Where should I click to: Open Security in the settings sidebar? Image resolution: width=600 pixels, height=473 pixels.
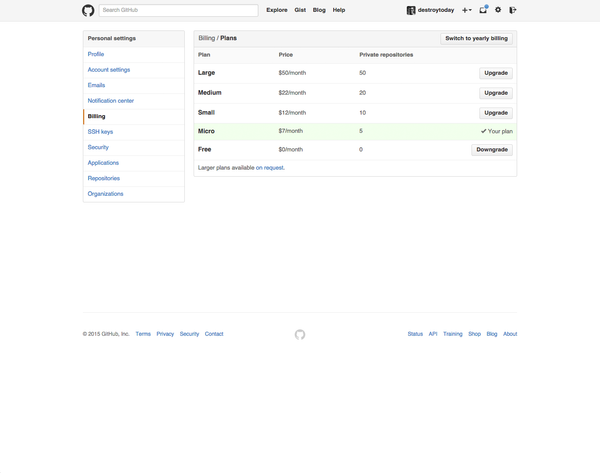click(x=98, y=147)
